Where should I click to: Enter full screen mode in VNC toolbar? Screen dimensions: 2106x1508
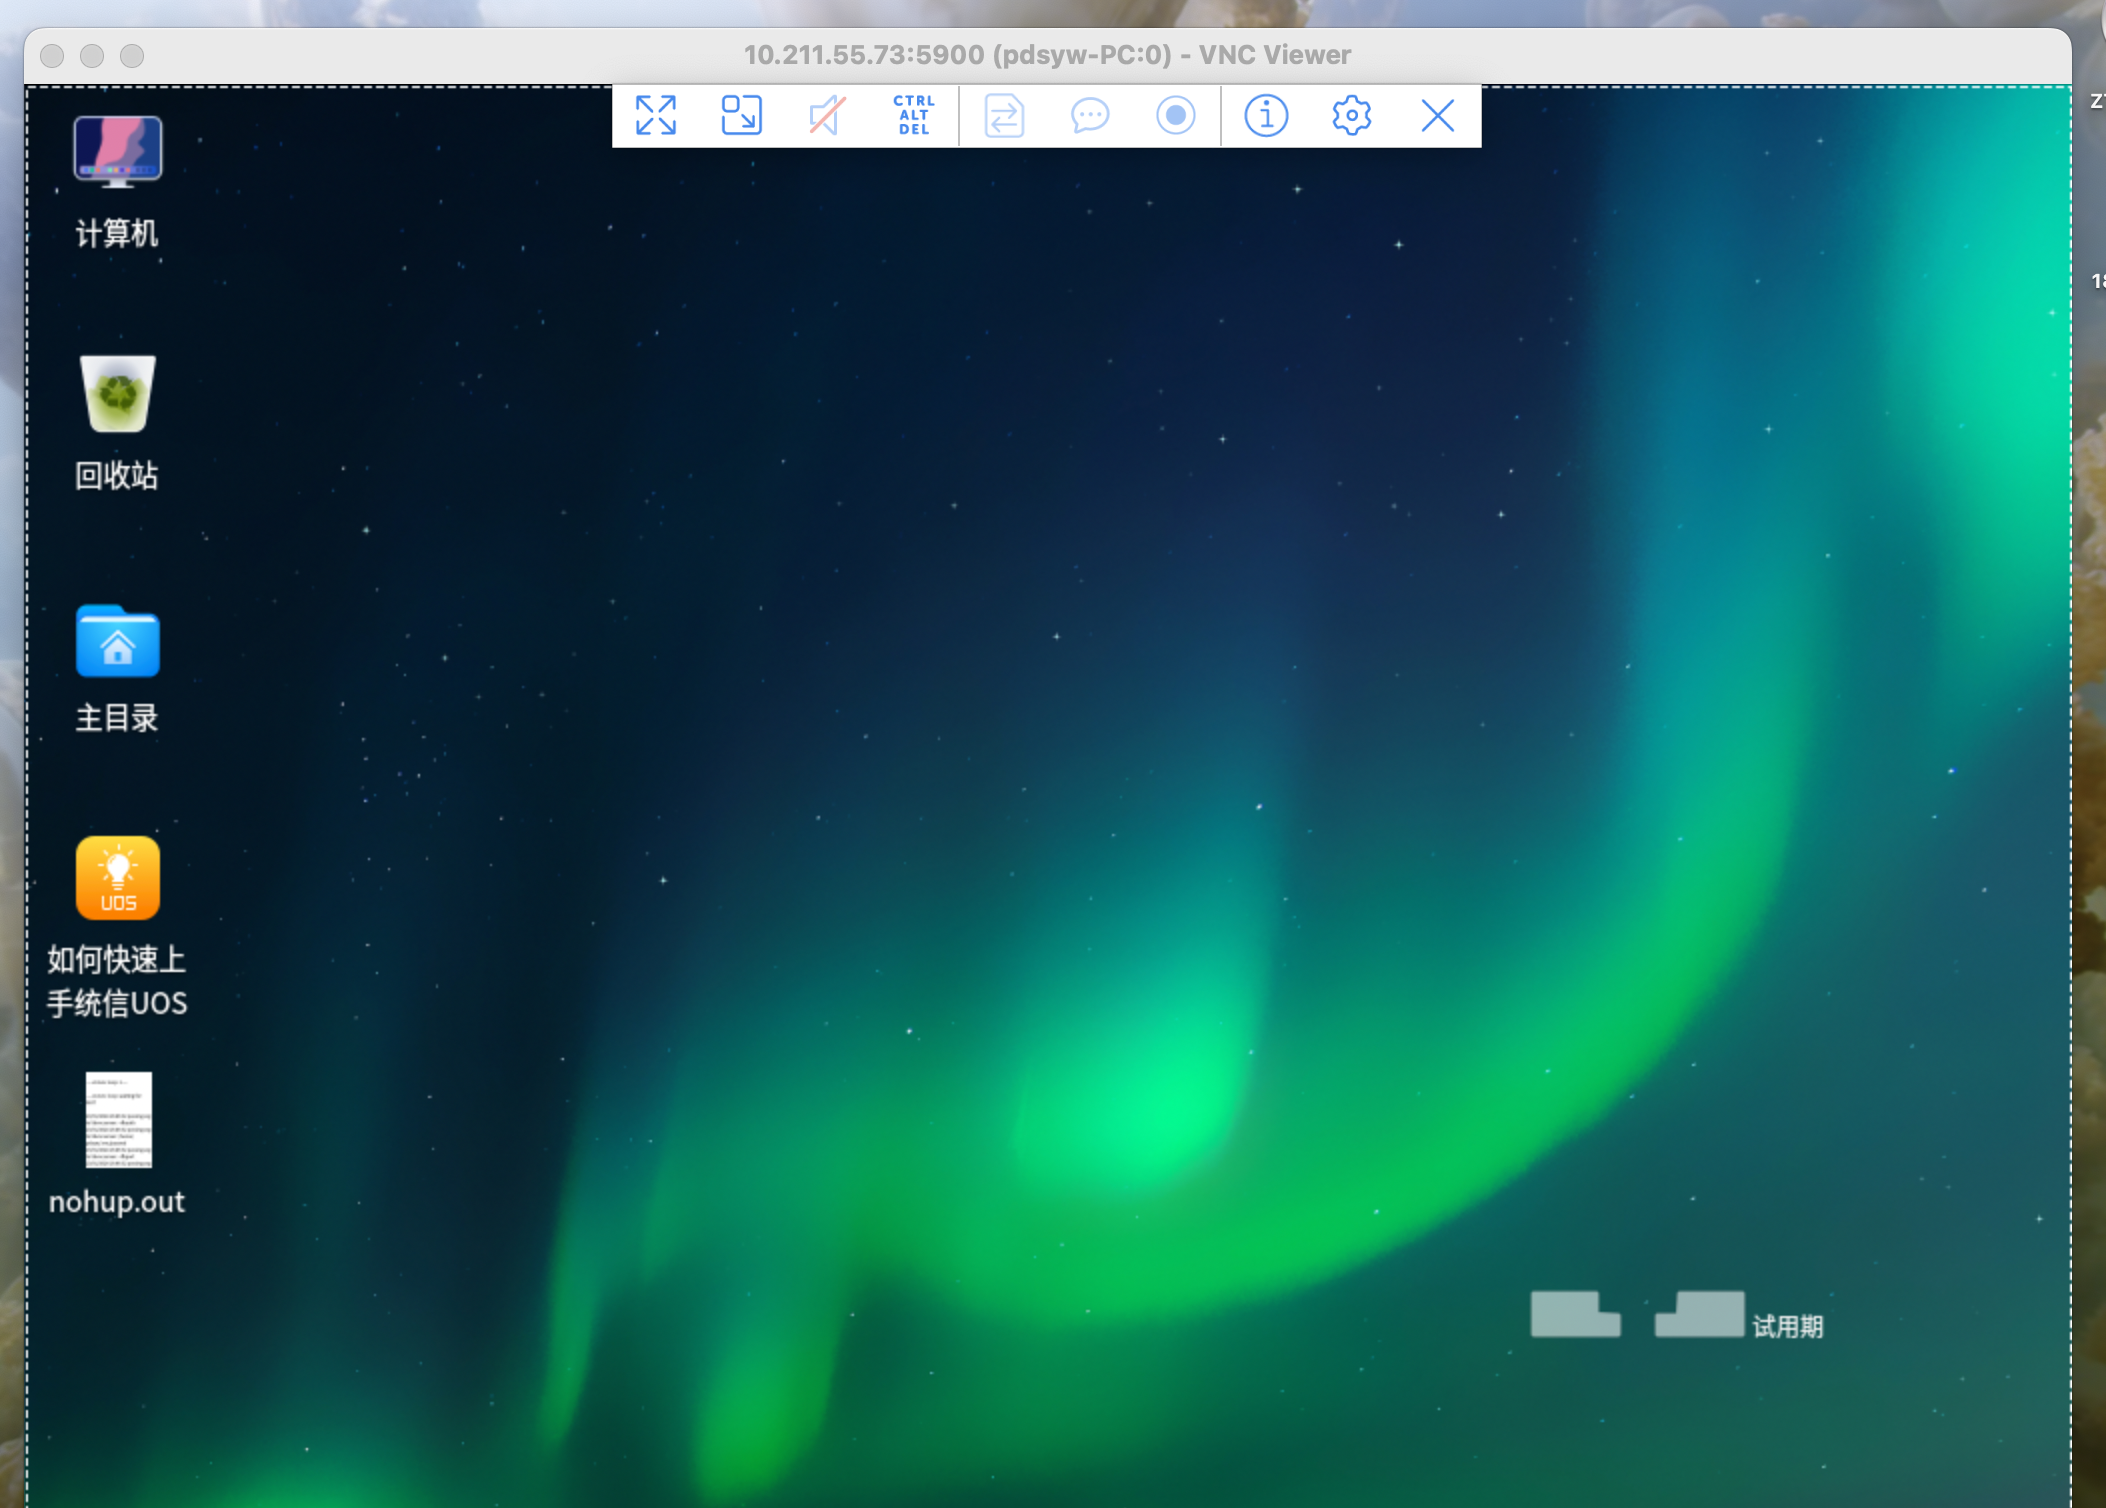[x=656, y=116]
